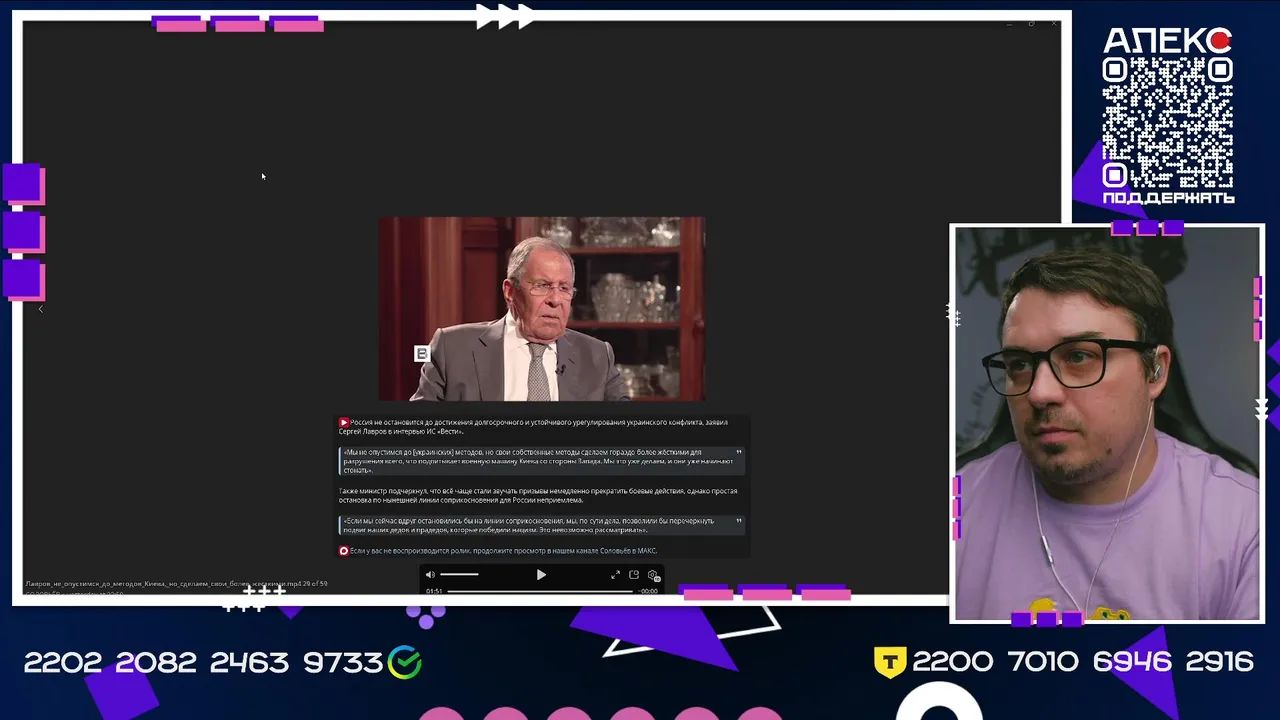
Task: Open playback speed settings gear
Action: pyautogui.click(x=653, y=575)
